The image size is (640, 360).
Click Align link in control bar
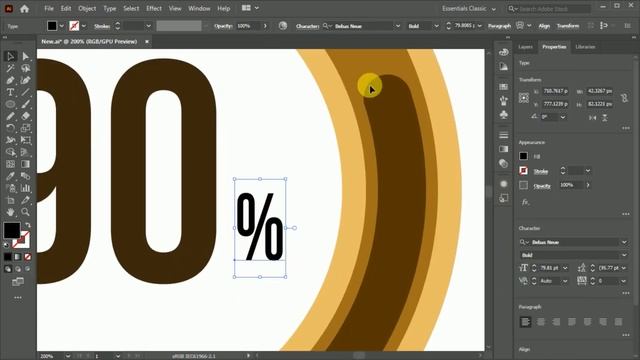click(544, 26)
